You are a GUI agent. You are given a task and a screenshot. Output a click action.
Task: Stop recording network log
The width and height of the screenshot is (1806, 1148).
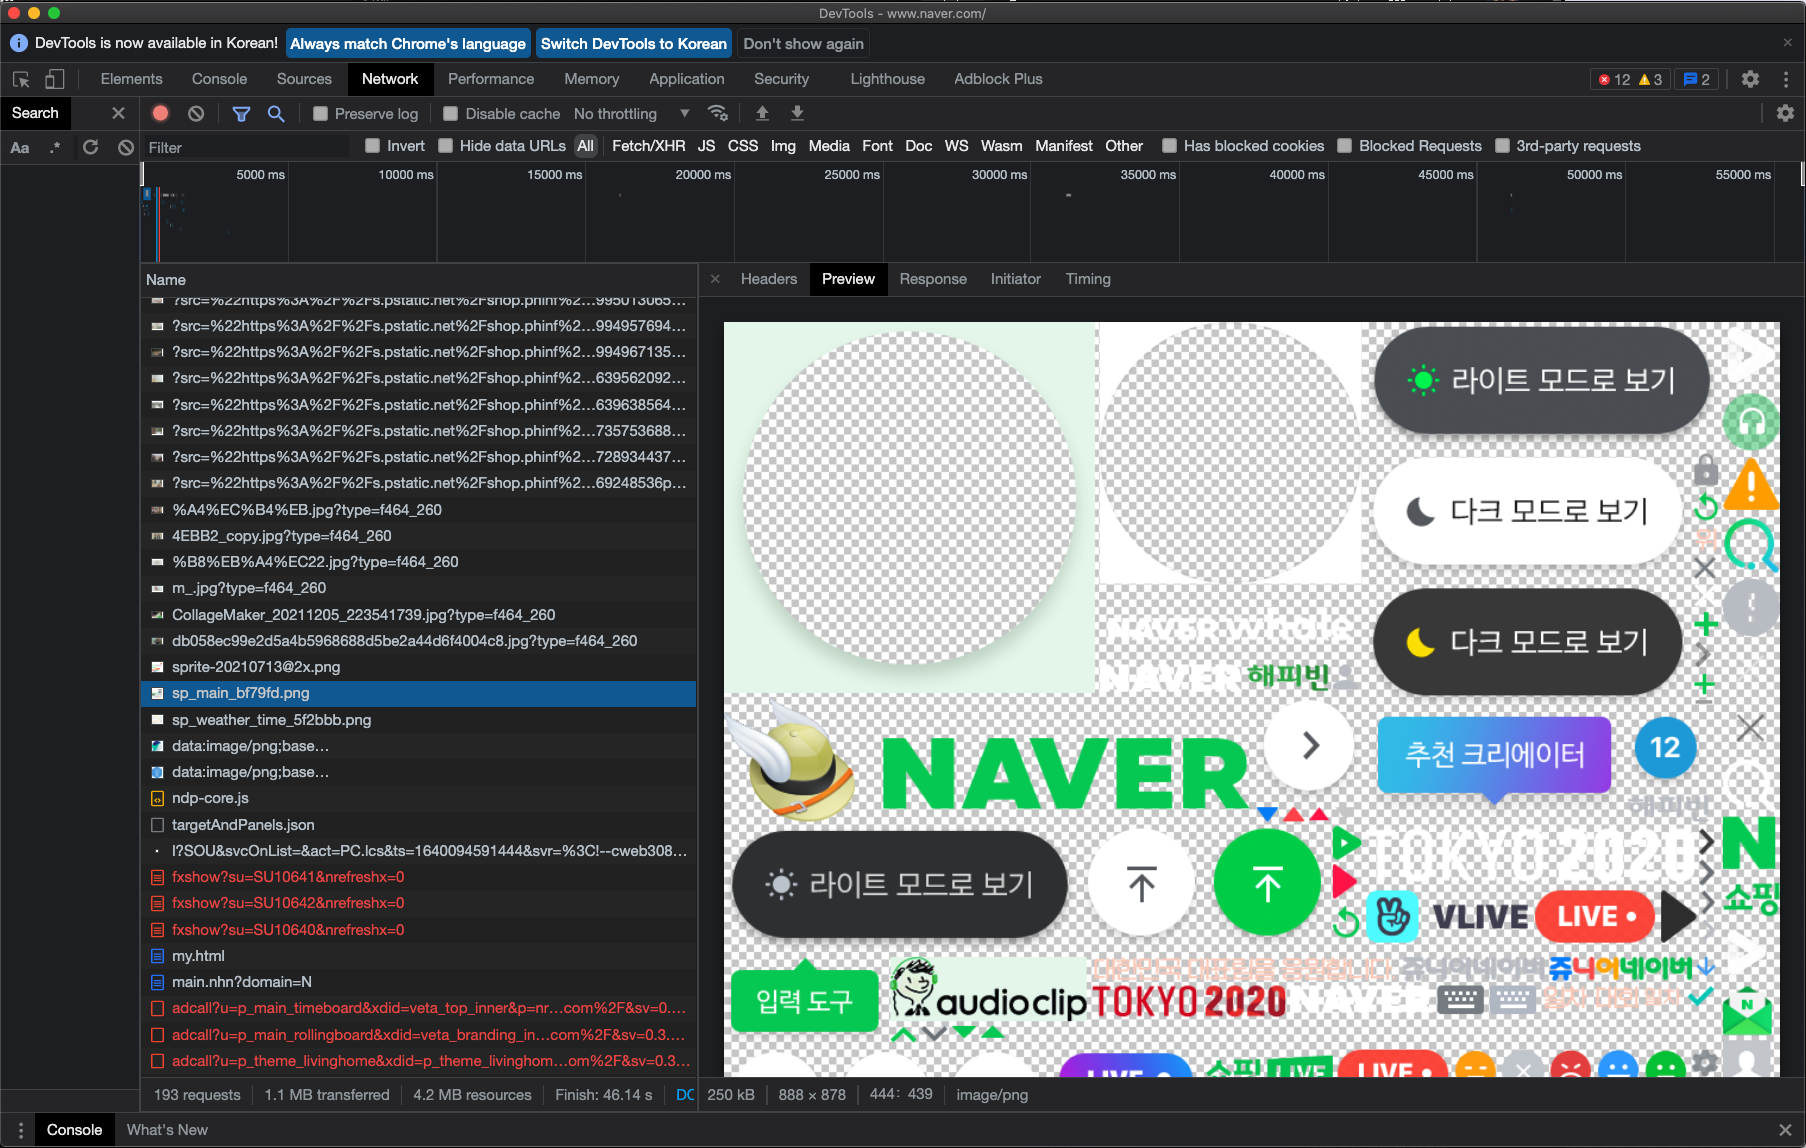pos(160,114)
